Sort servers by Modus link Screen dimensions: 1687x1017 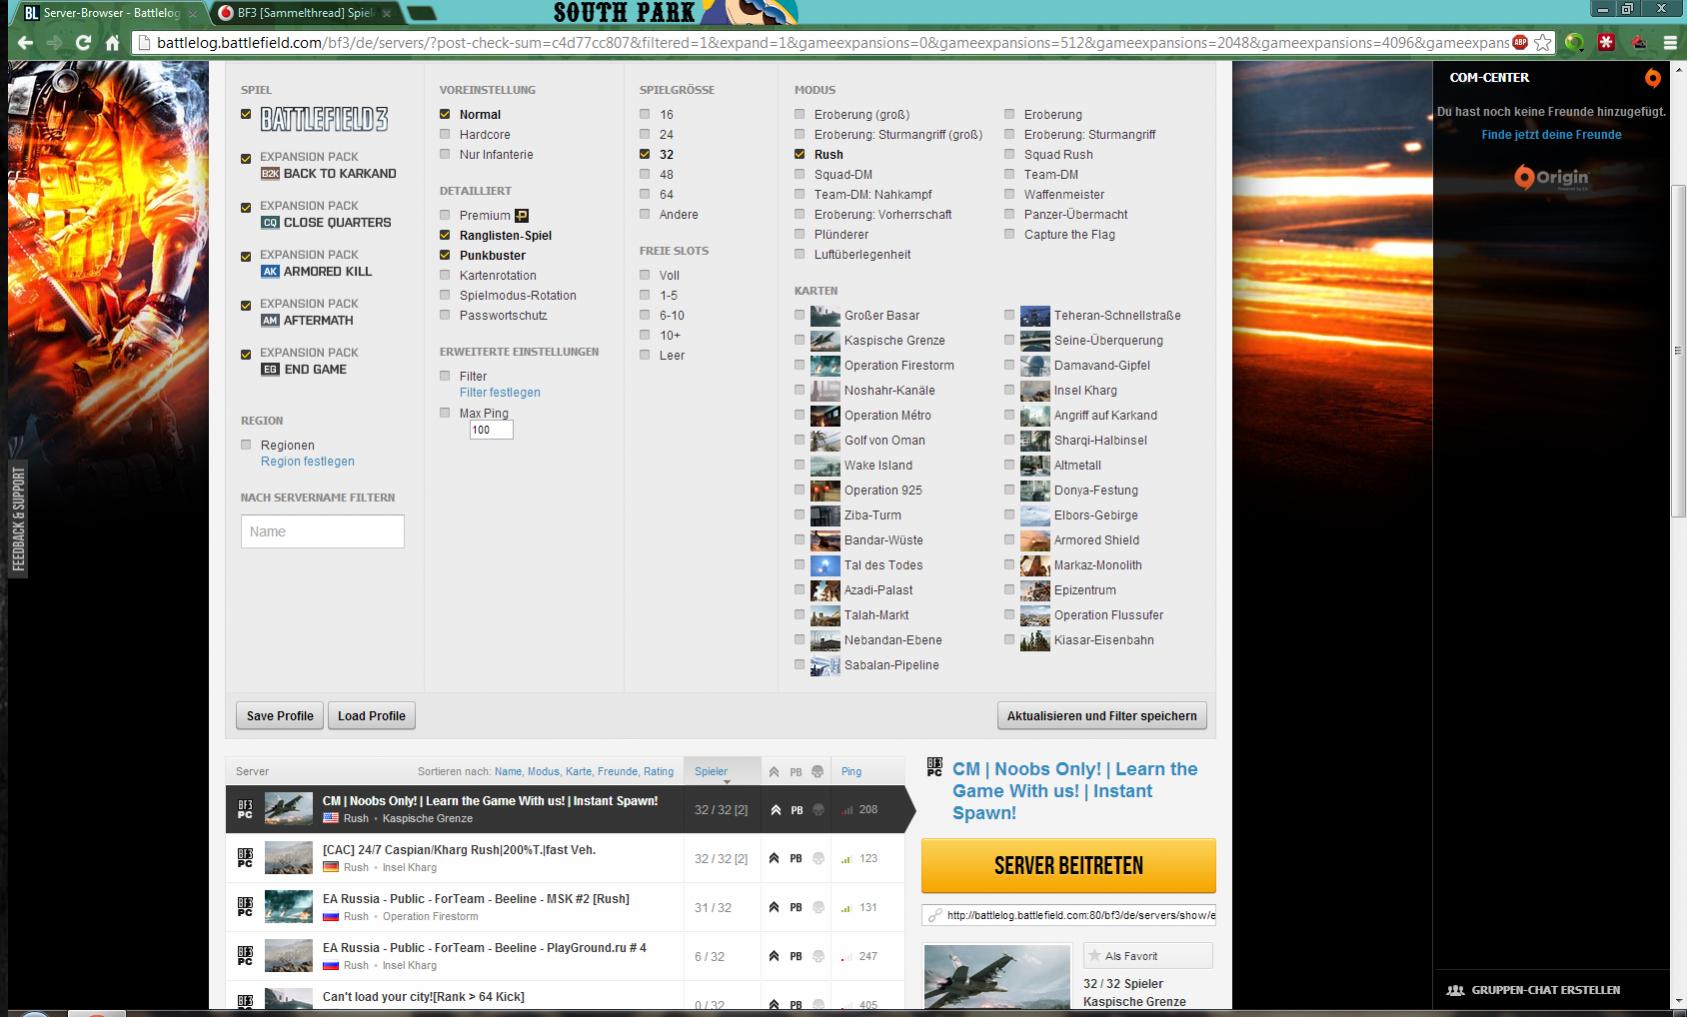(543, 772)
